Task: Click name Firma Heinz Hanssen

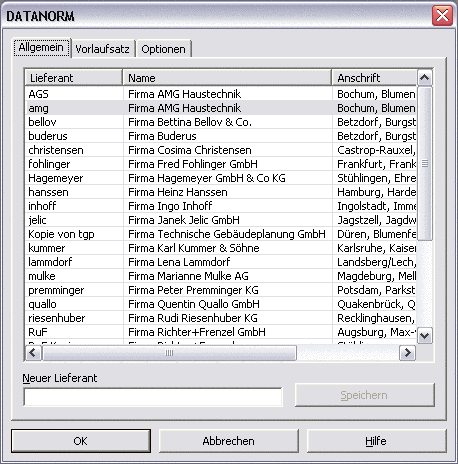Action: click(x=178, y=192)
